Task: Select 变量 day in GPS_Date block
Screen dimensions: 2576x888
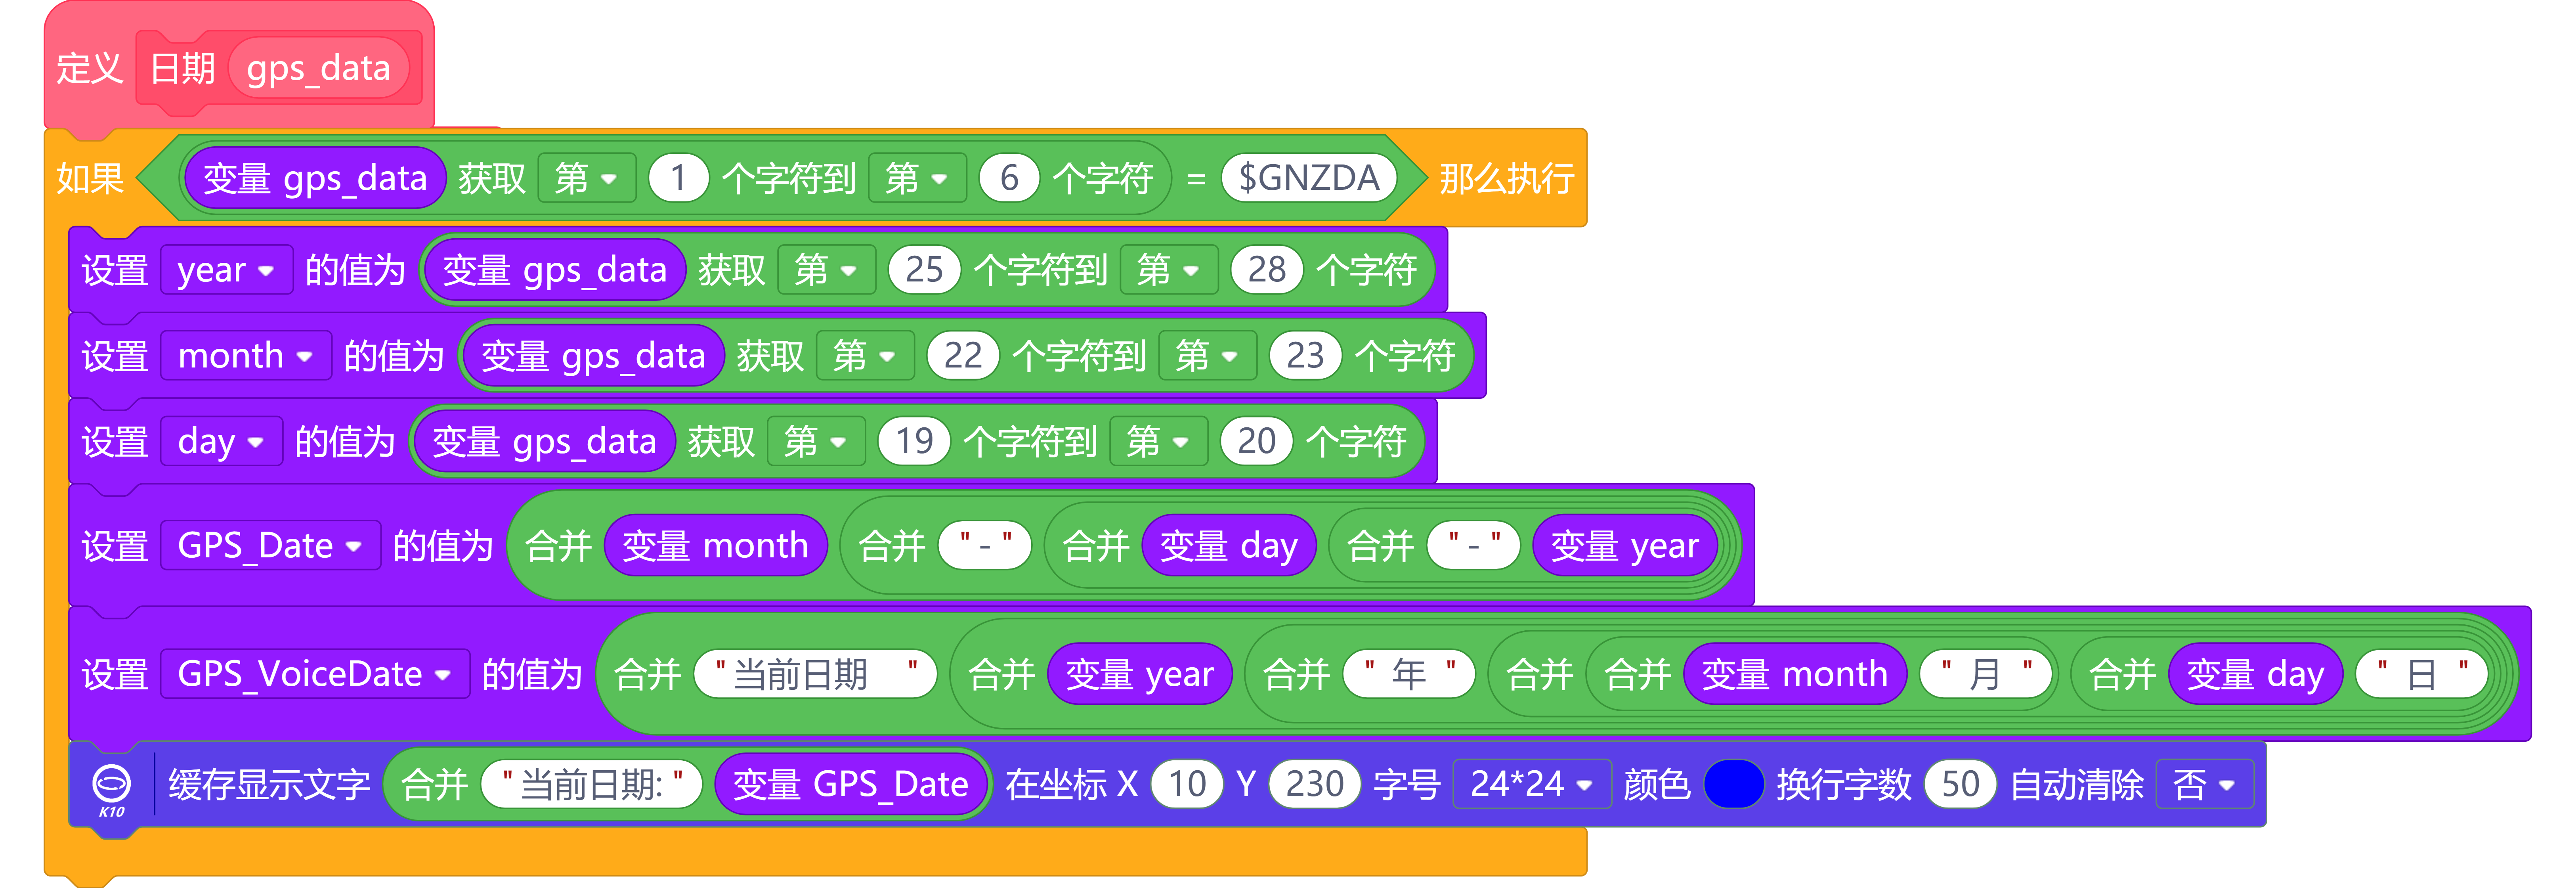Action: [x=1228, y=546]
